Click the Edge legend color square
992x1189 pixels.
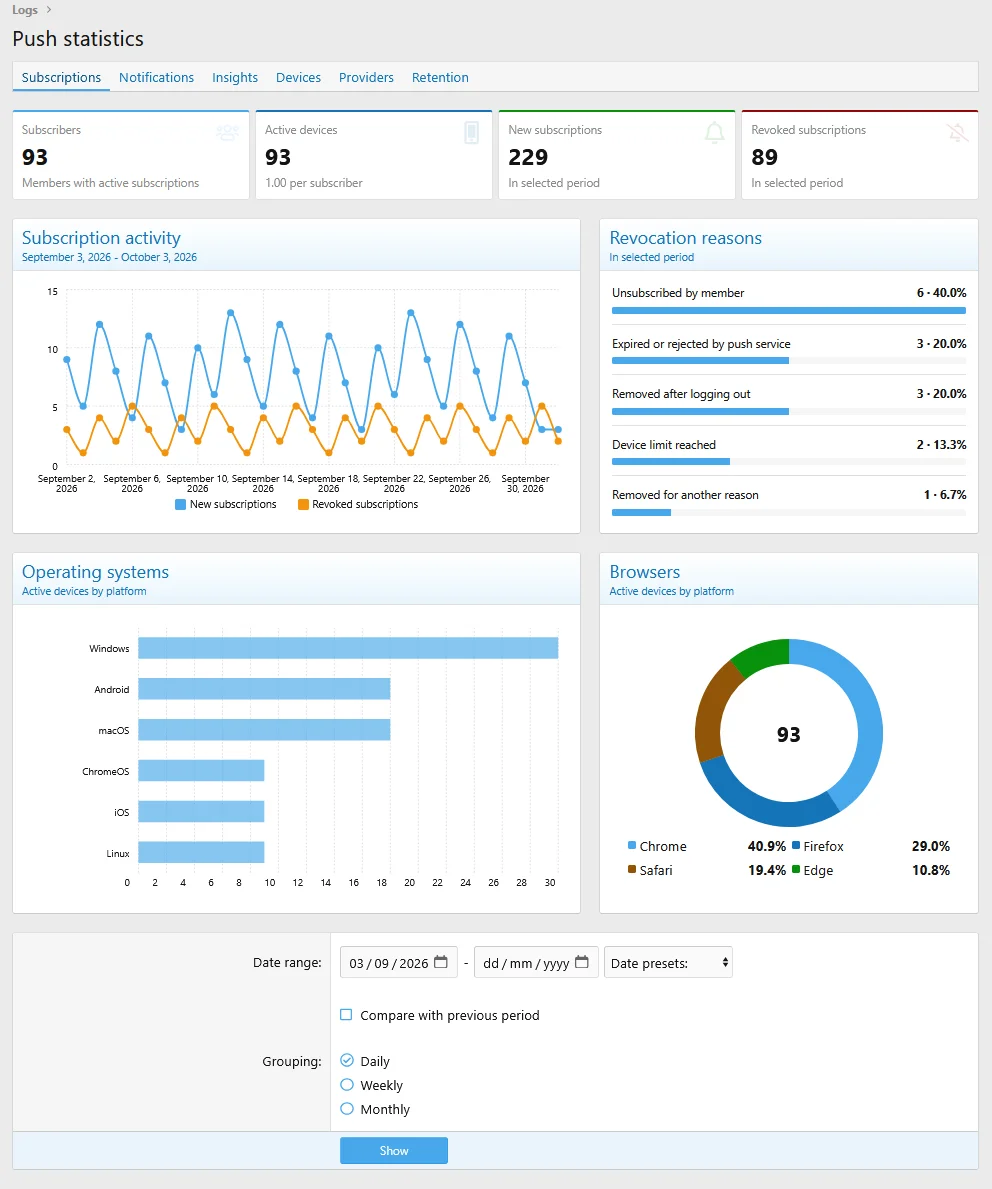[796, 869]
